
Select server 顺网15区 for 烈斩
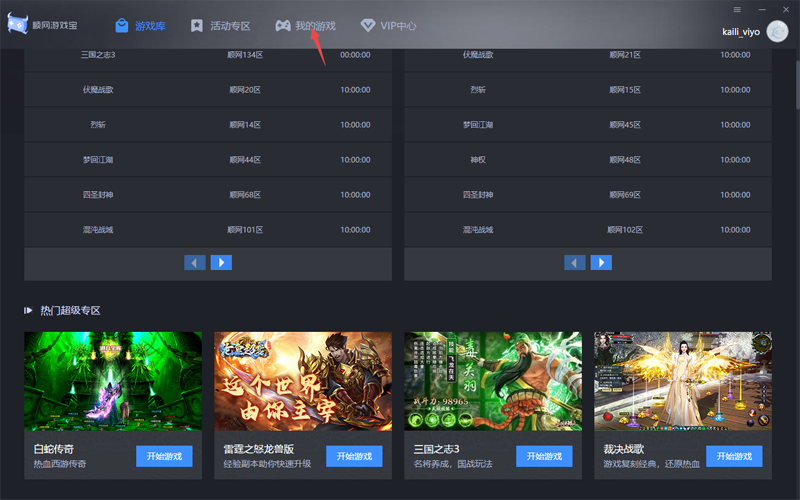click(625, 90)
